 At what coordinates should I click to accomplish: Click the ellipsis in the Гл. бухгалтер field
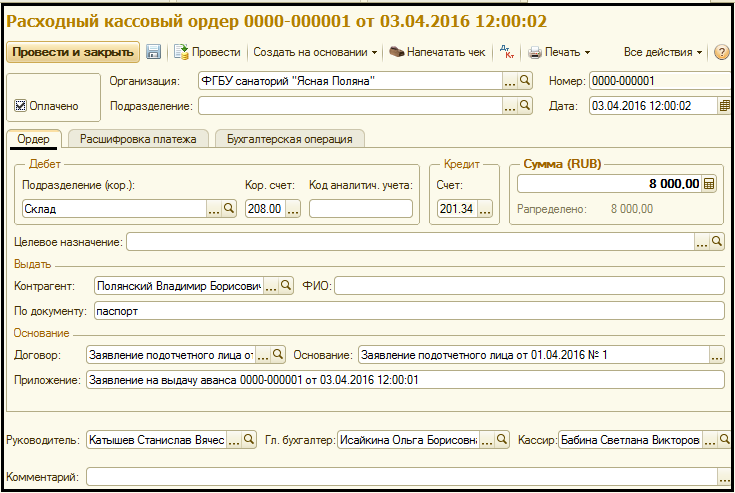[487, 440]
